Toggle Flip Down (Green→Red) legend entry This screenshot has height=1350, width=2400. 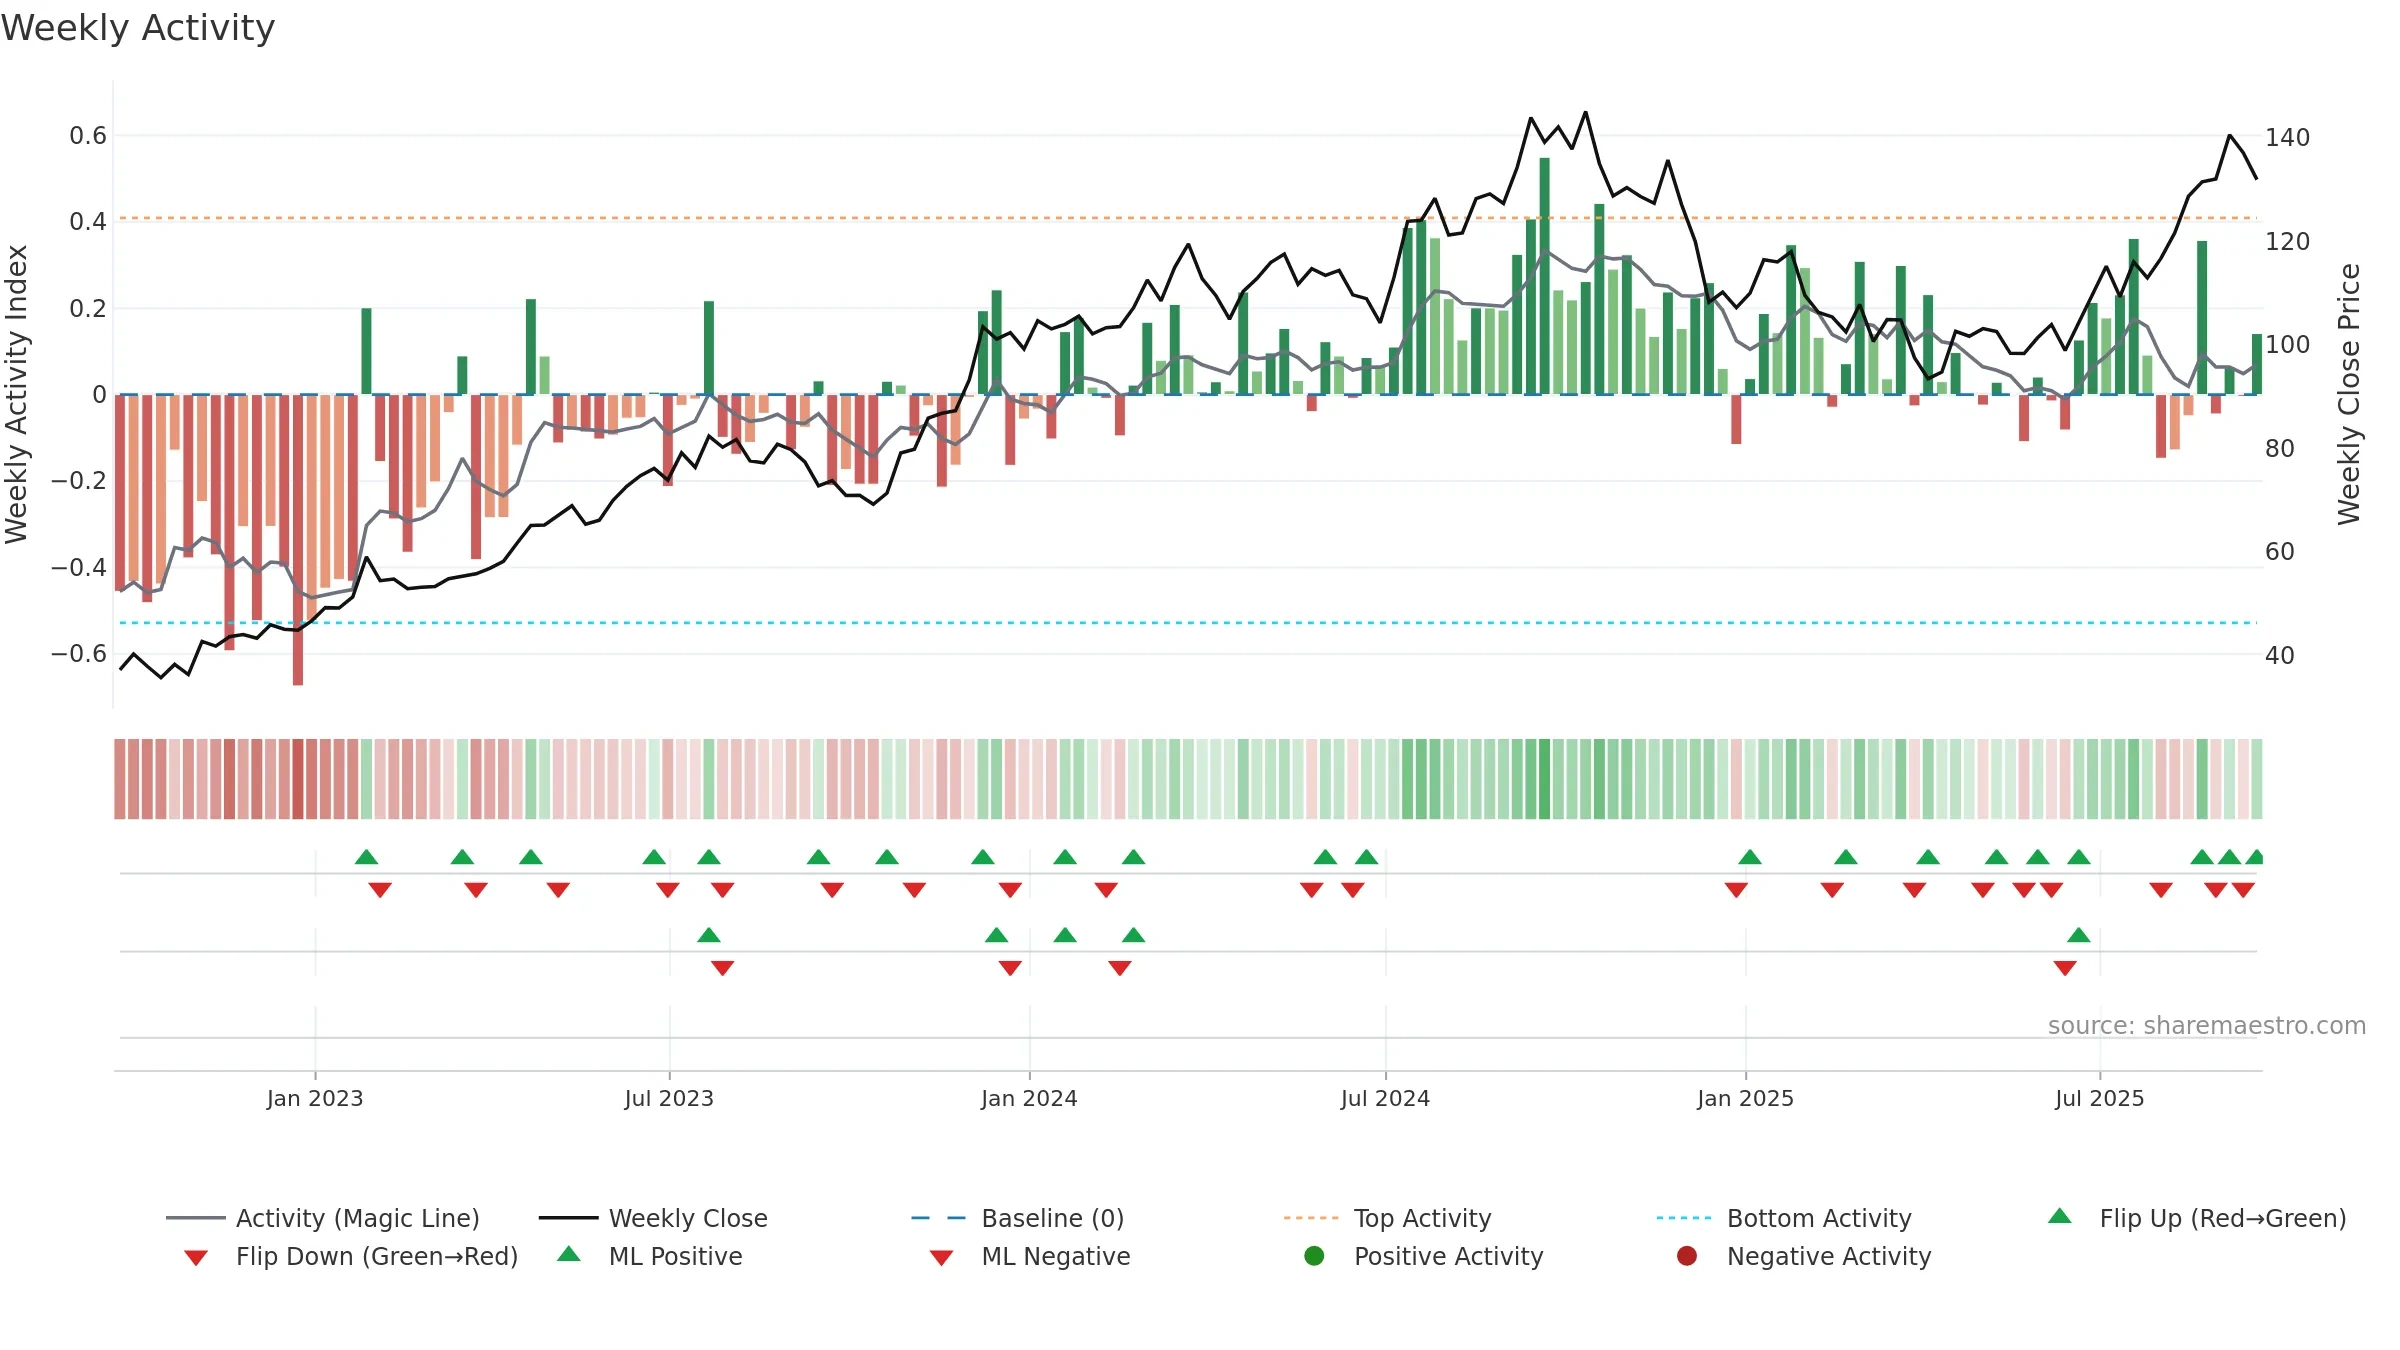click(x=350, y=1256)
